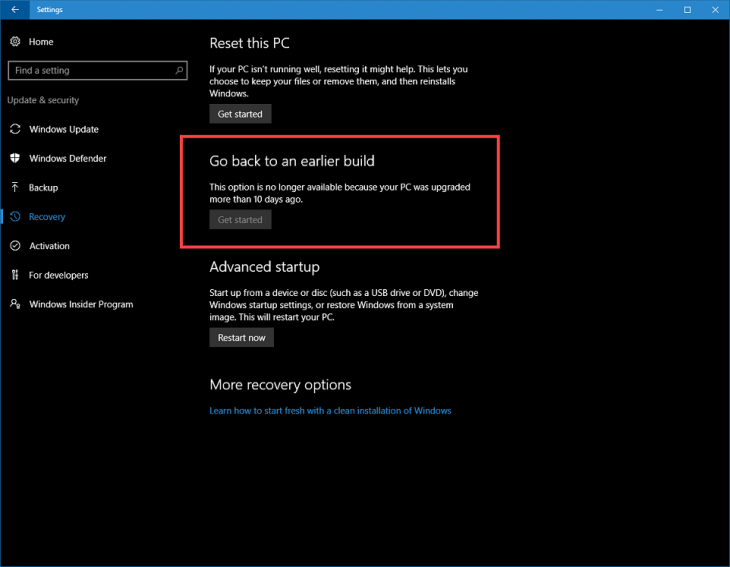Open the Activation section
This screenshot has width=730, height=567.
click(x=49, y=246)
